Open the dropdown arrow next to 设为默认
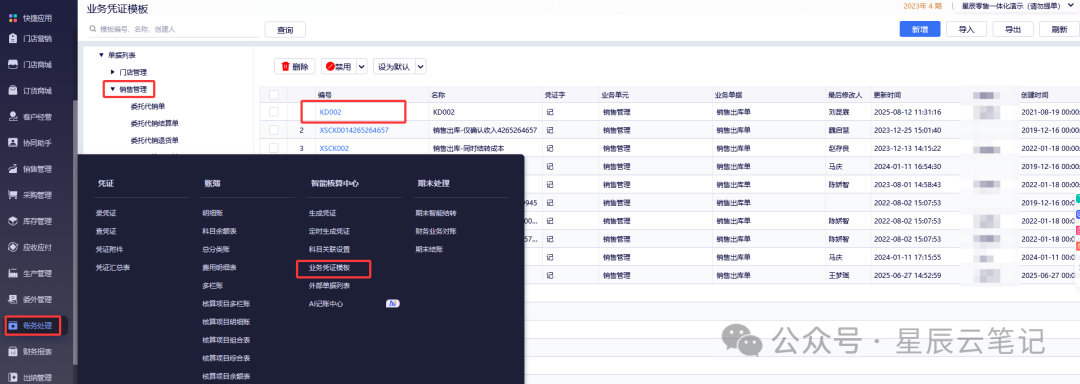 pos(420,67)
